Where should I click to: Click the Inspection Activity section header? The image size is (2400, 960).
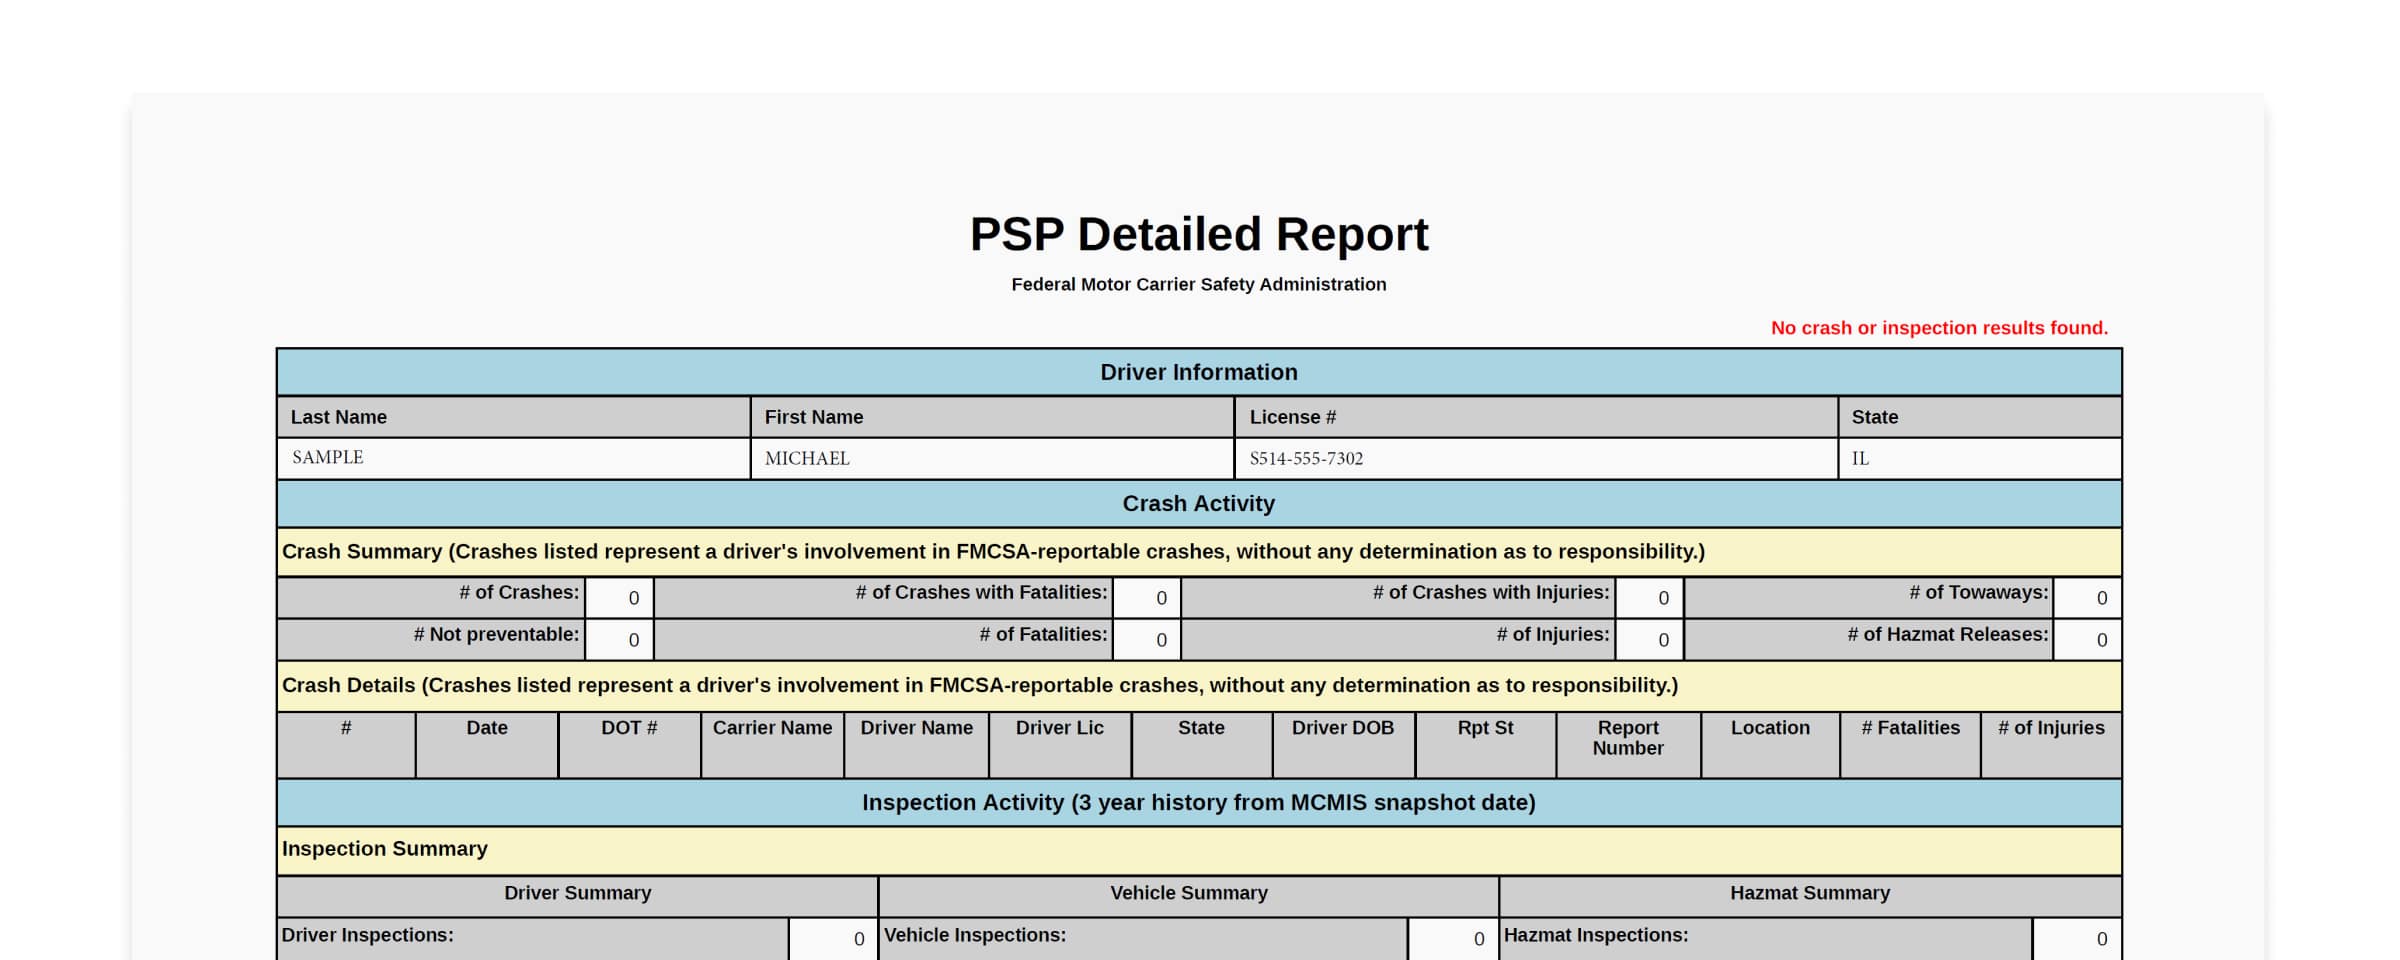coord(1198,802)
